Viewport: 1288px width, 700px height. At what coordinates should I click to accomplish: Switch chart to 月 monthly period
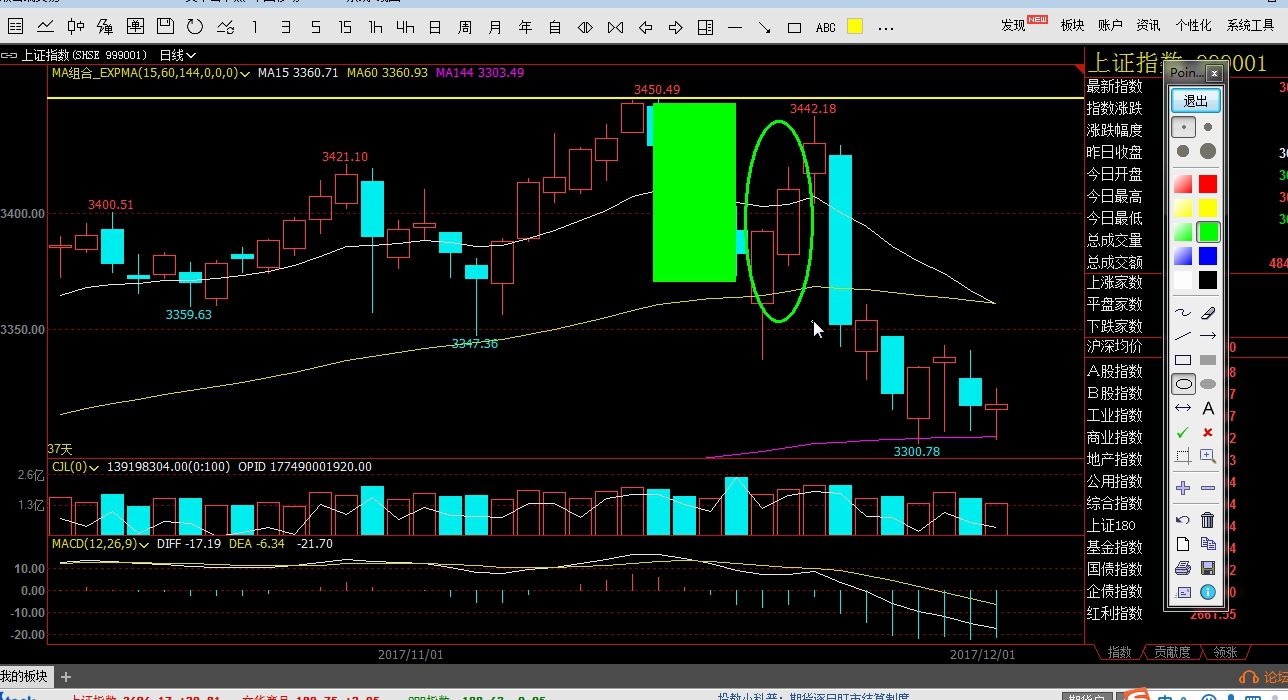click(495, 27)
